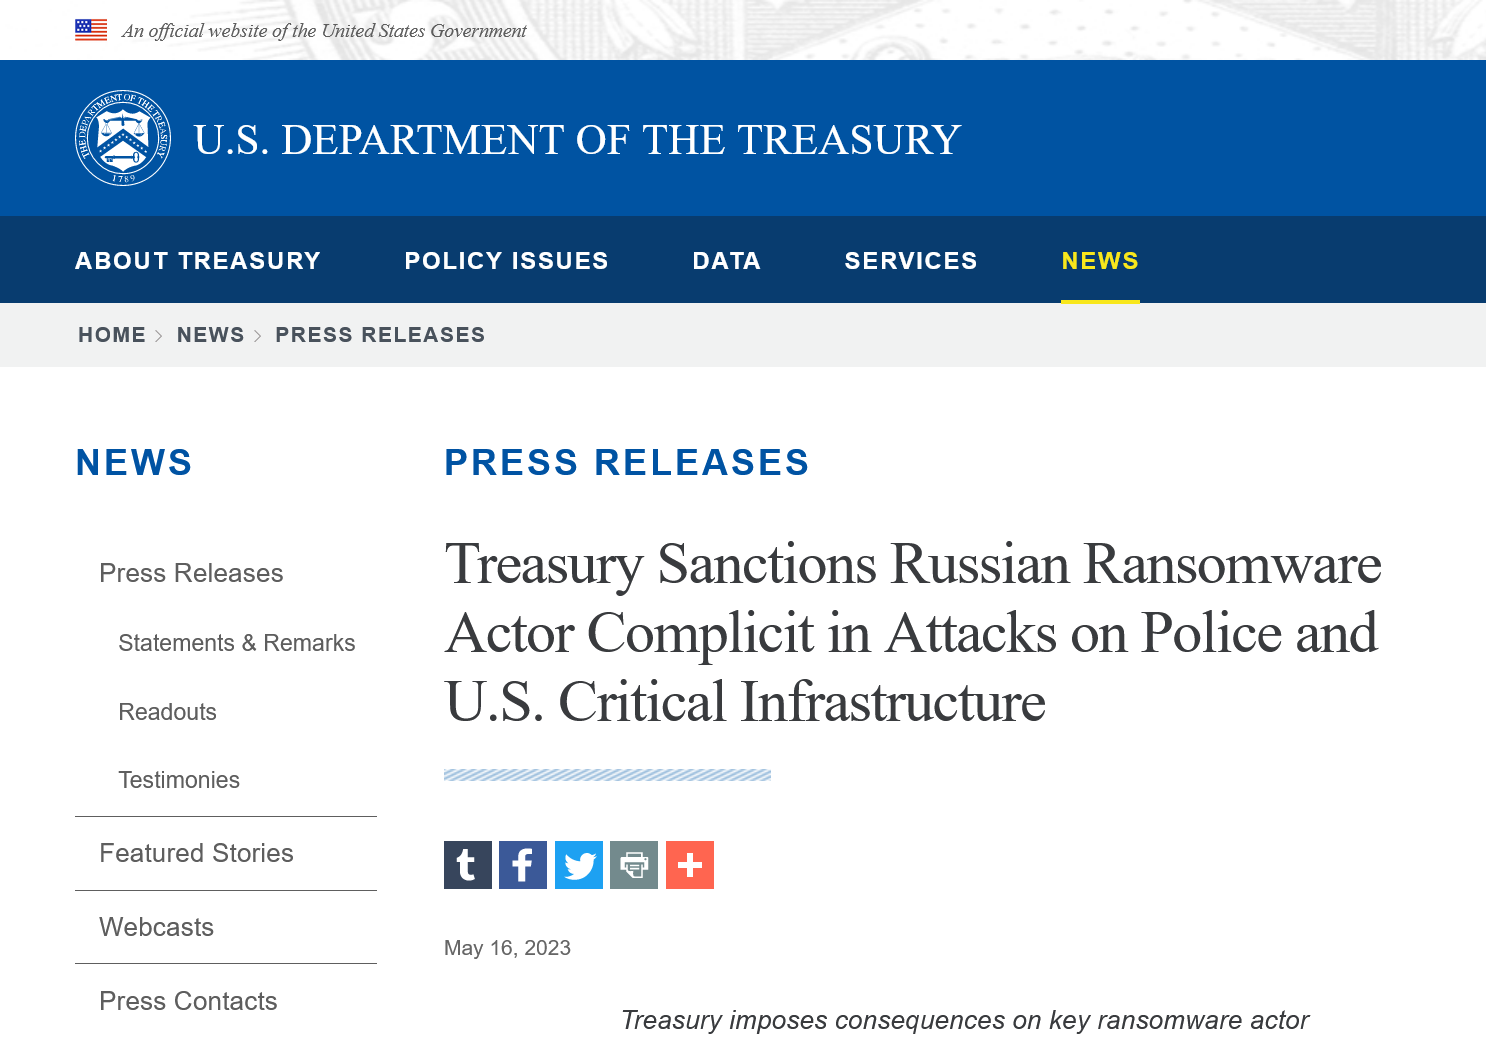Share article on Twitter

[579, 865]
